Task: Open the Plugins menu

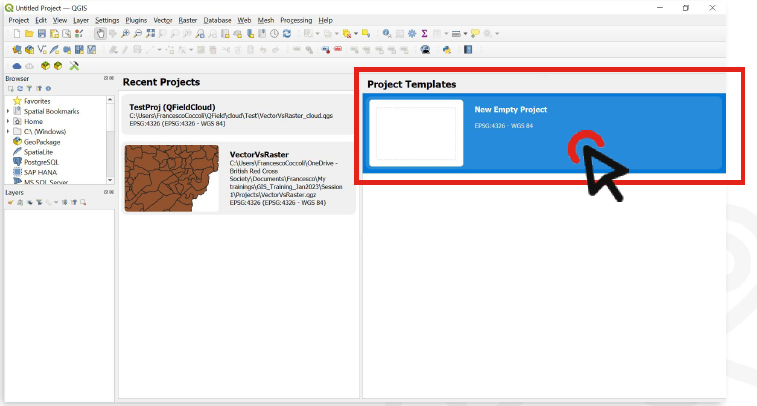Action: point(136,20)
